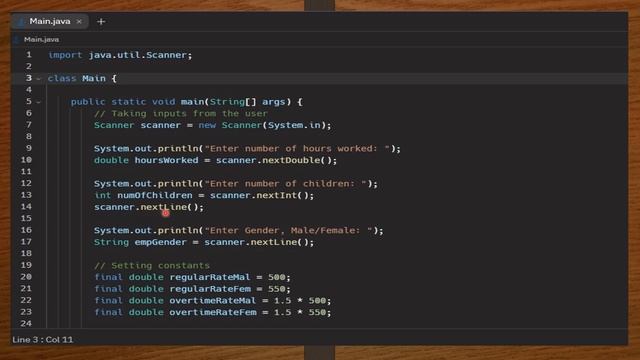Close the Main.java tab

(x=79, y=21)
